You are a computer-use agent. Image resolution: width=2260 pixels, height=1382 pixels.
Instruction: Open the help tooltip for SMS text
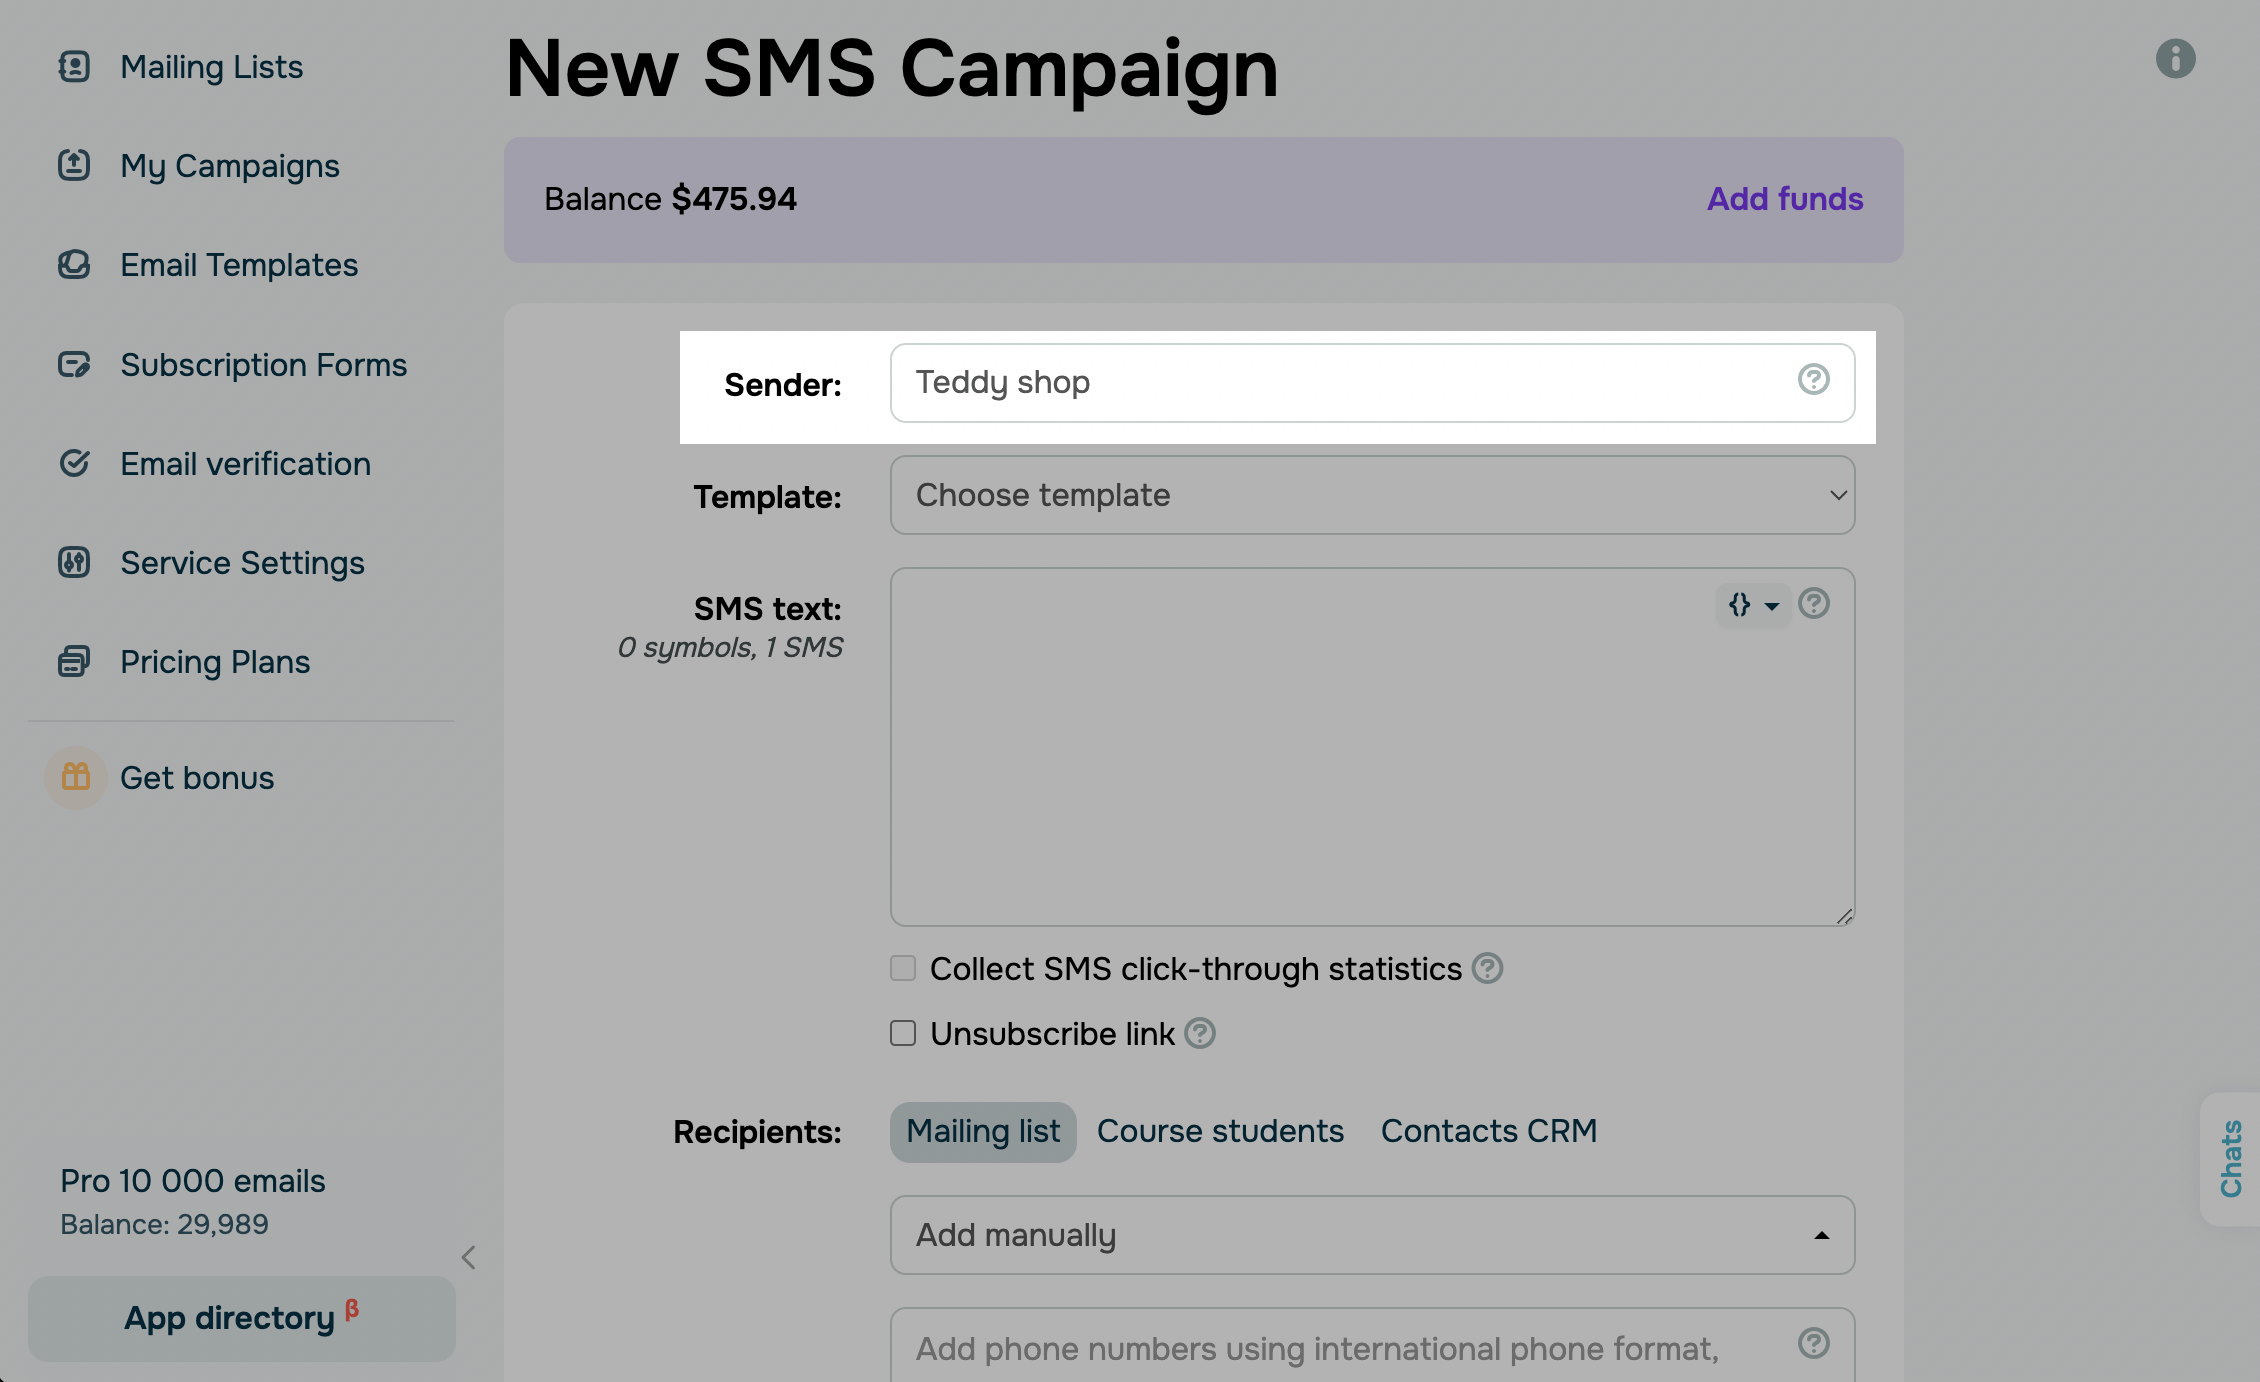1813,604
